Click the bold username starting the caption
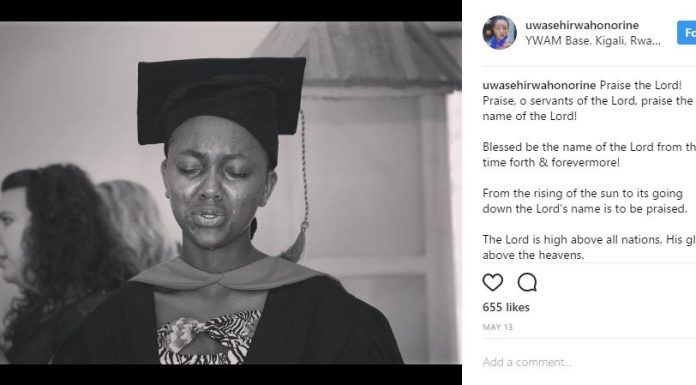 (539, 85)
